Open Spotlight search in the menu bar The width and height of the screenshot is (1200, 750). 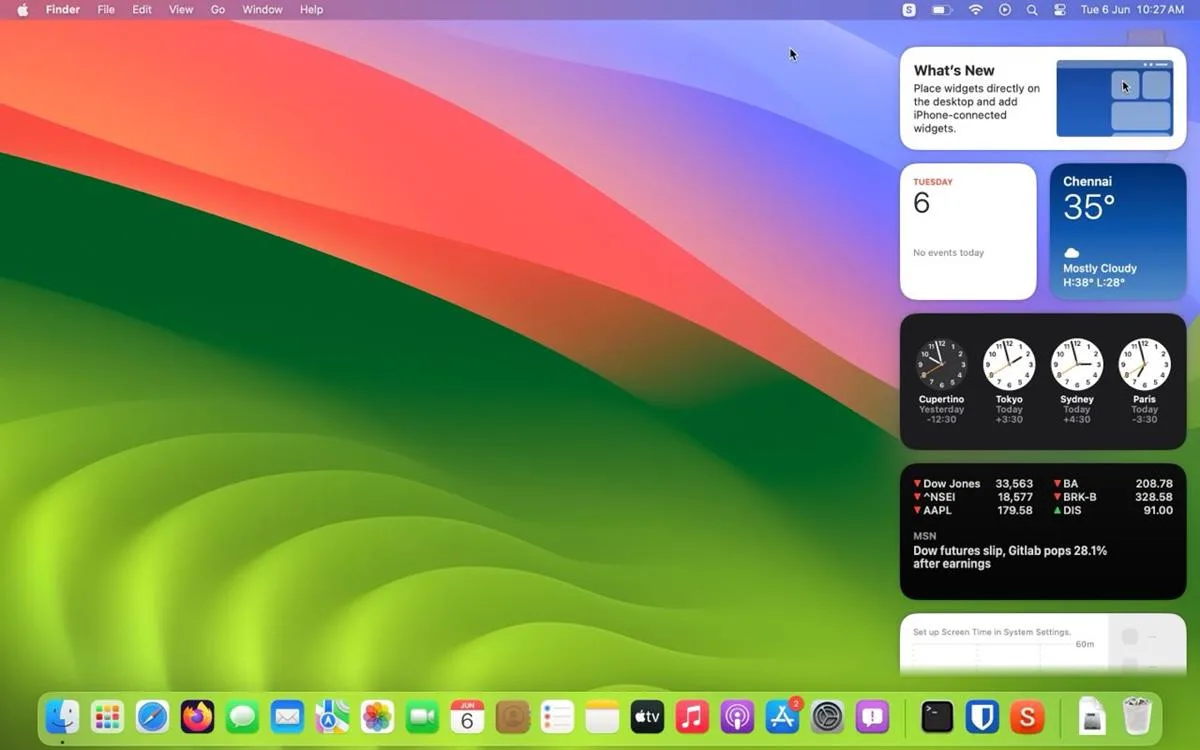click(x=1032, y=10)
